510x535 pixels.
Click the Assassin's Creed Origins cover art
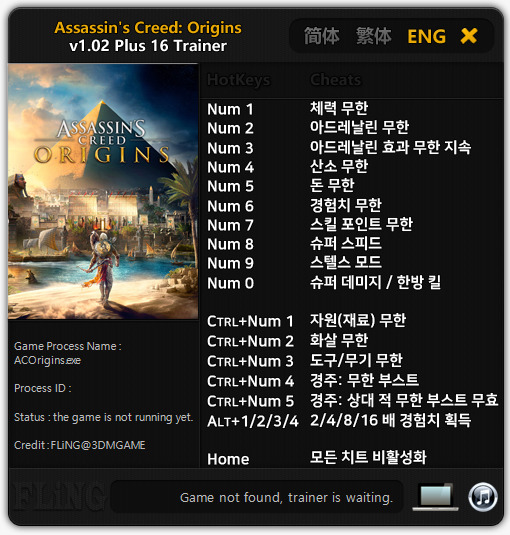[103, 191]
